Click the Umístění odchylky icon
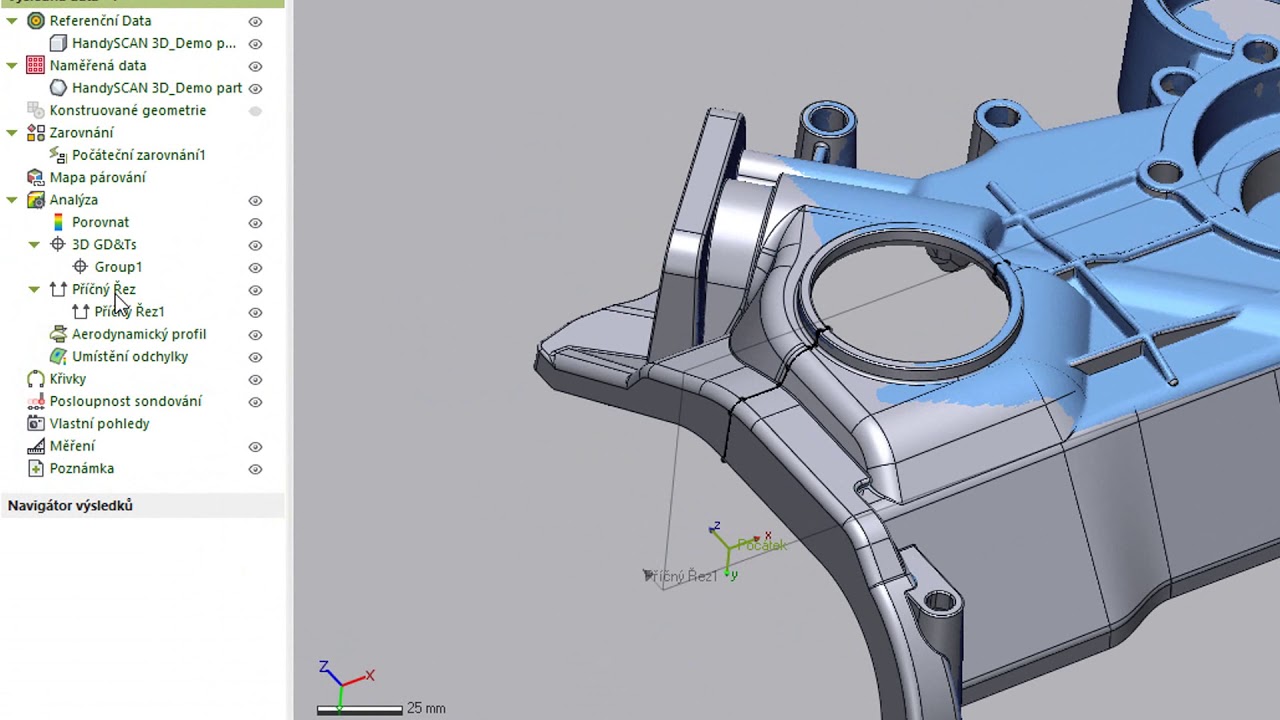 [58, 356]
